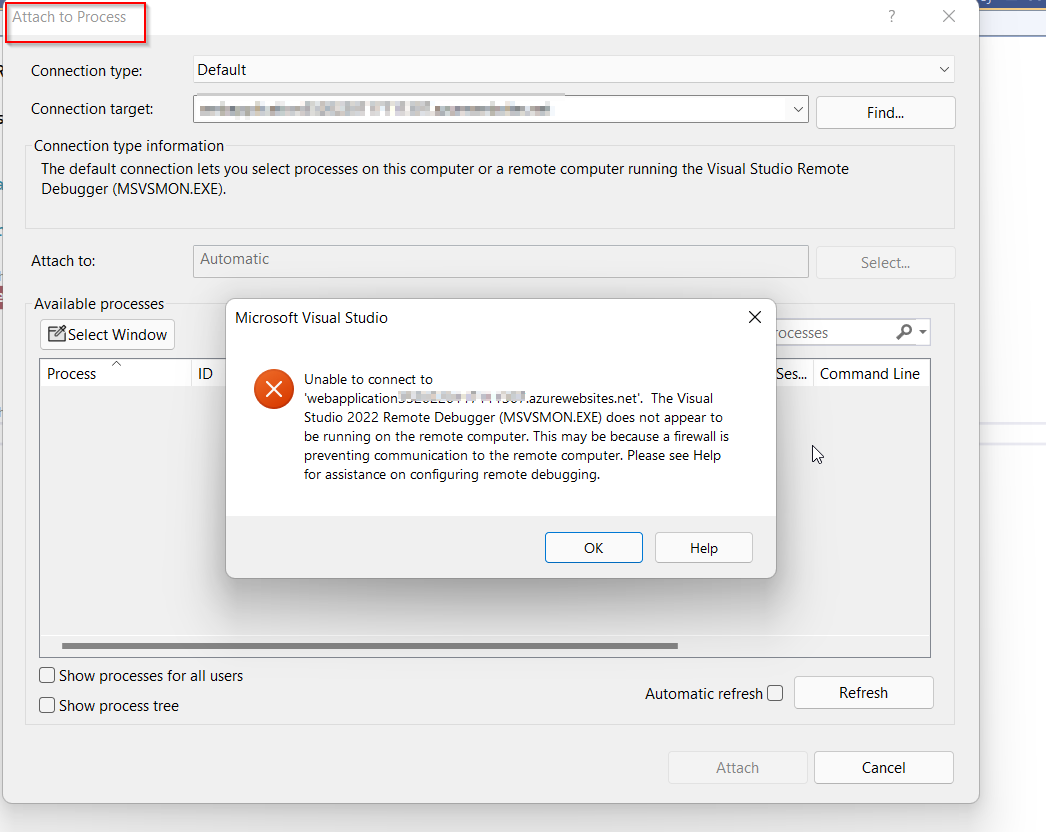Viewport: 1046px width, 832px height.
Task: Open Help from the error dialog
Action: click(x=703, y=548)
